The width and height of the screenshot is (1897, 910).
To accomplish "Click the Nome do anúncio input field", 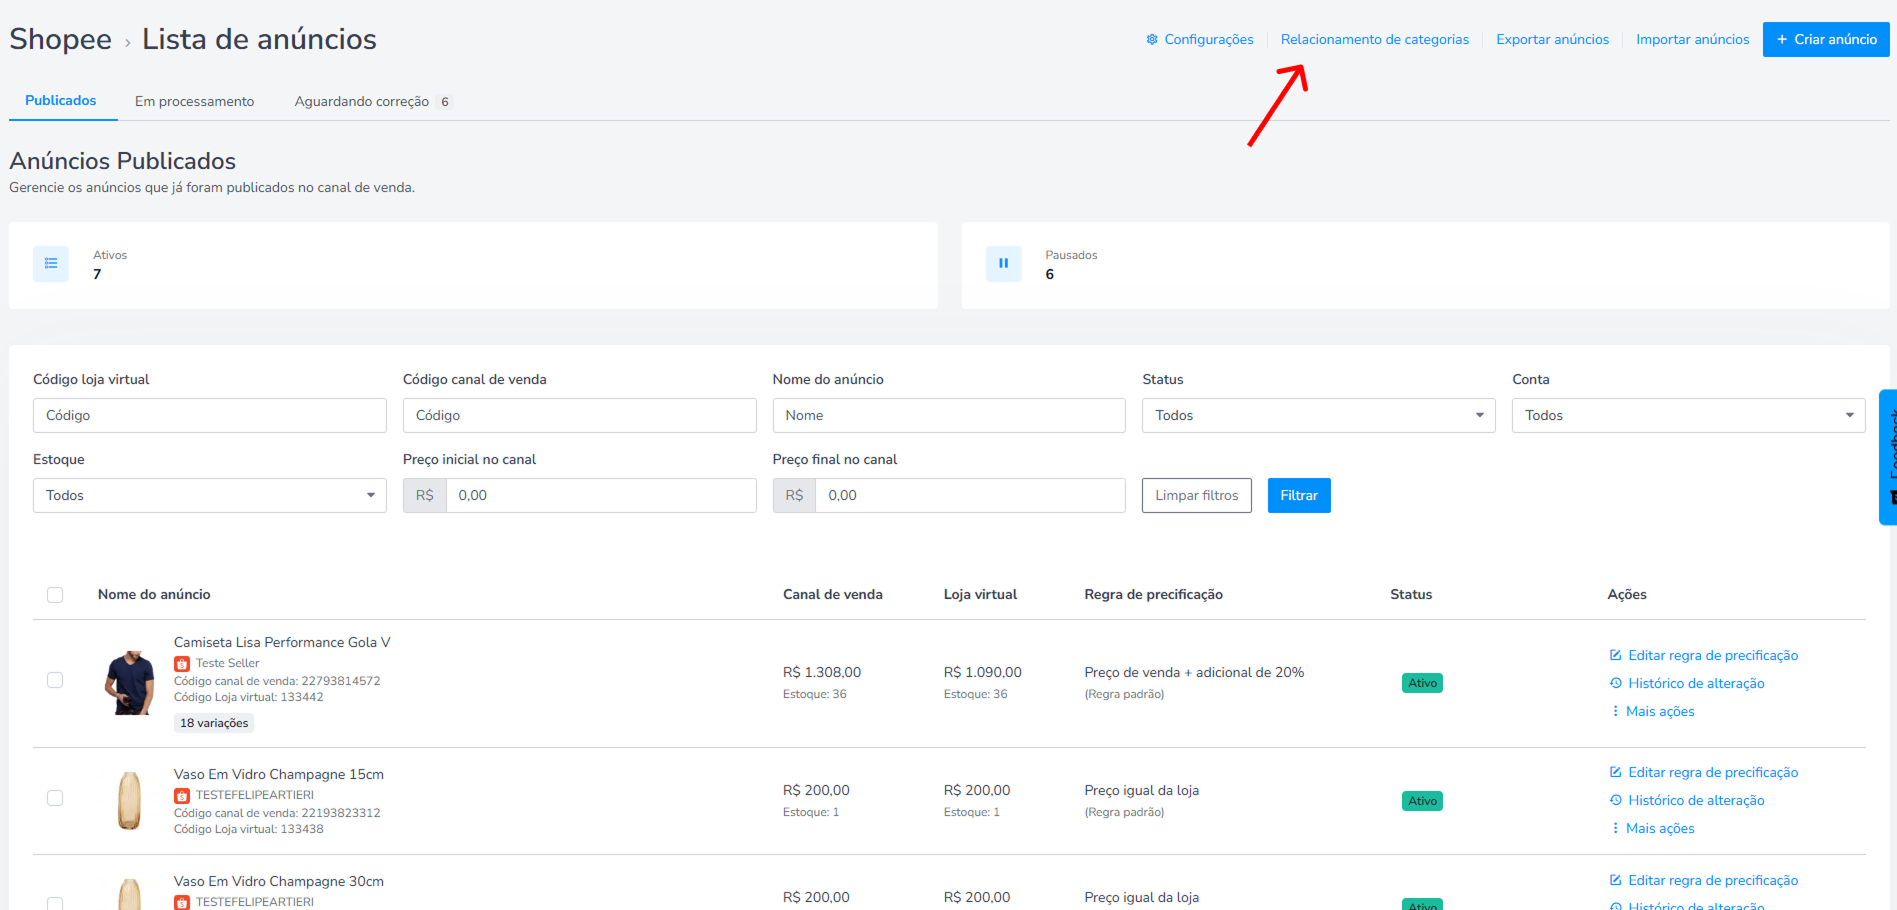I will coord(948,416).
